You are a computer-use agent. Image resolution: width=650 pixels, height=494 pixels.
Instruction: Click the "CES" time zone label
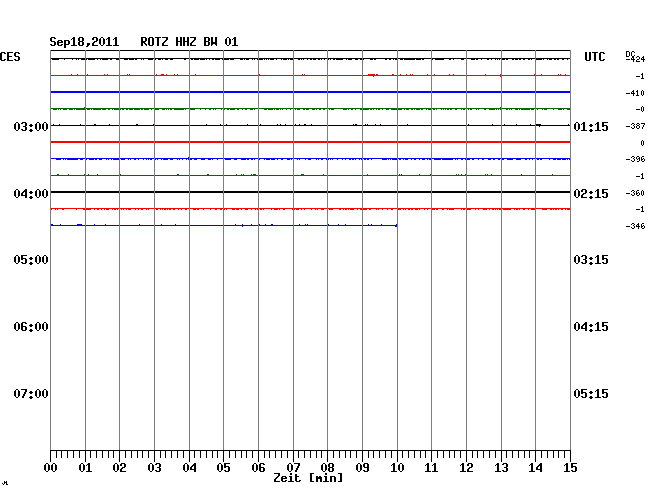(10, 57)
